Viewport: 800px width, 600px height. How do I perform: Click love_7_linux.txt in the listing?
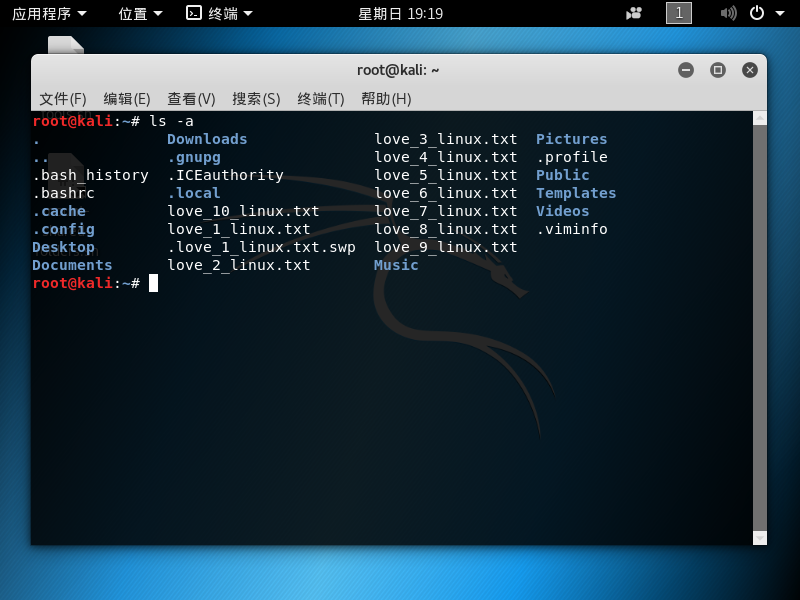(445, 211)
